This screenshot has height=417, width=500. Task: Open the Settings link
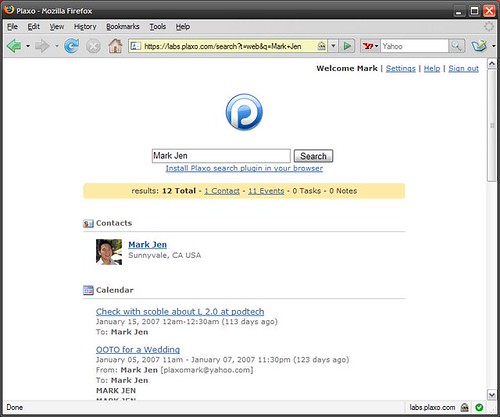coord(401,68)
